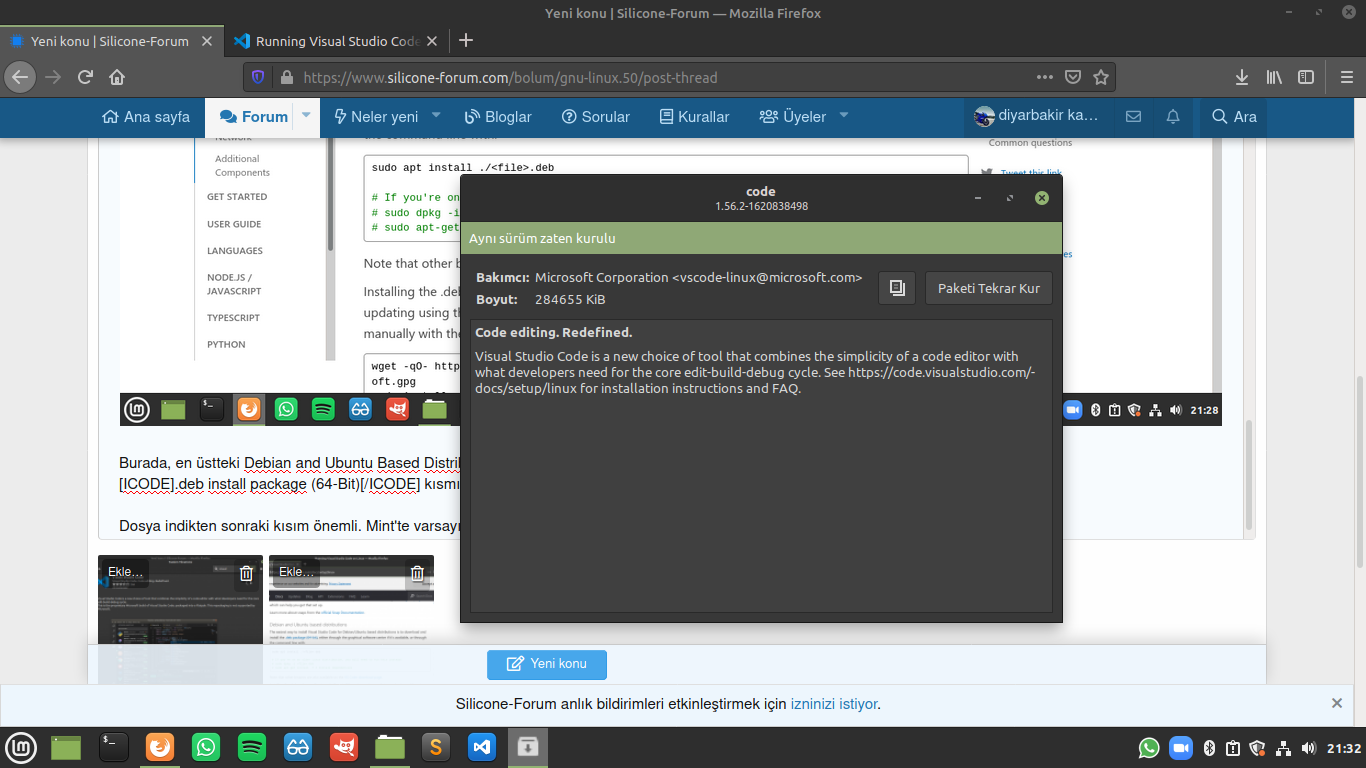1366x768 pixels.
Task: Click the Paketi Tekrar Kur button
Action: pyautogui.click(x=988, y=288)
